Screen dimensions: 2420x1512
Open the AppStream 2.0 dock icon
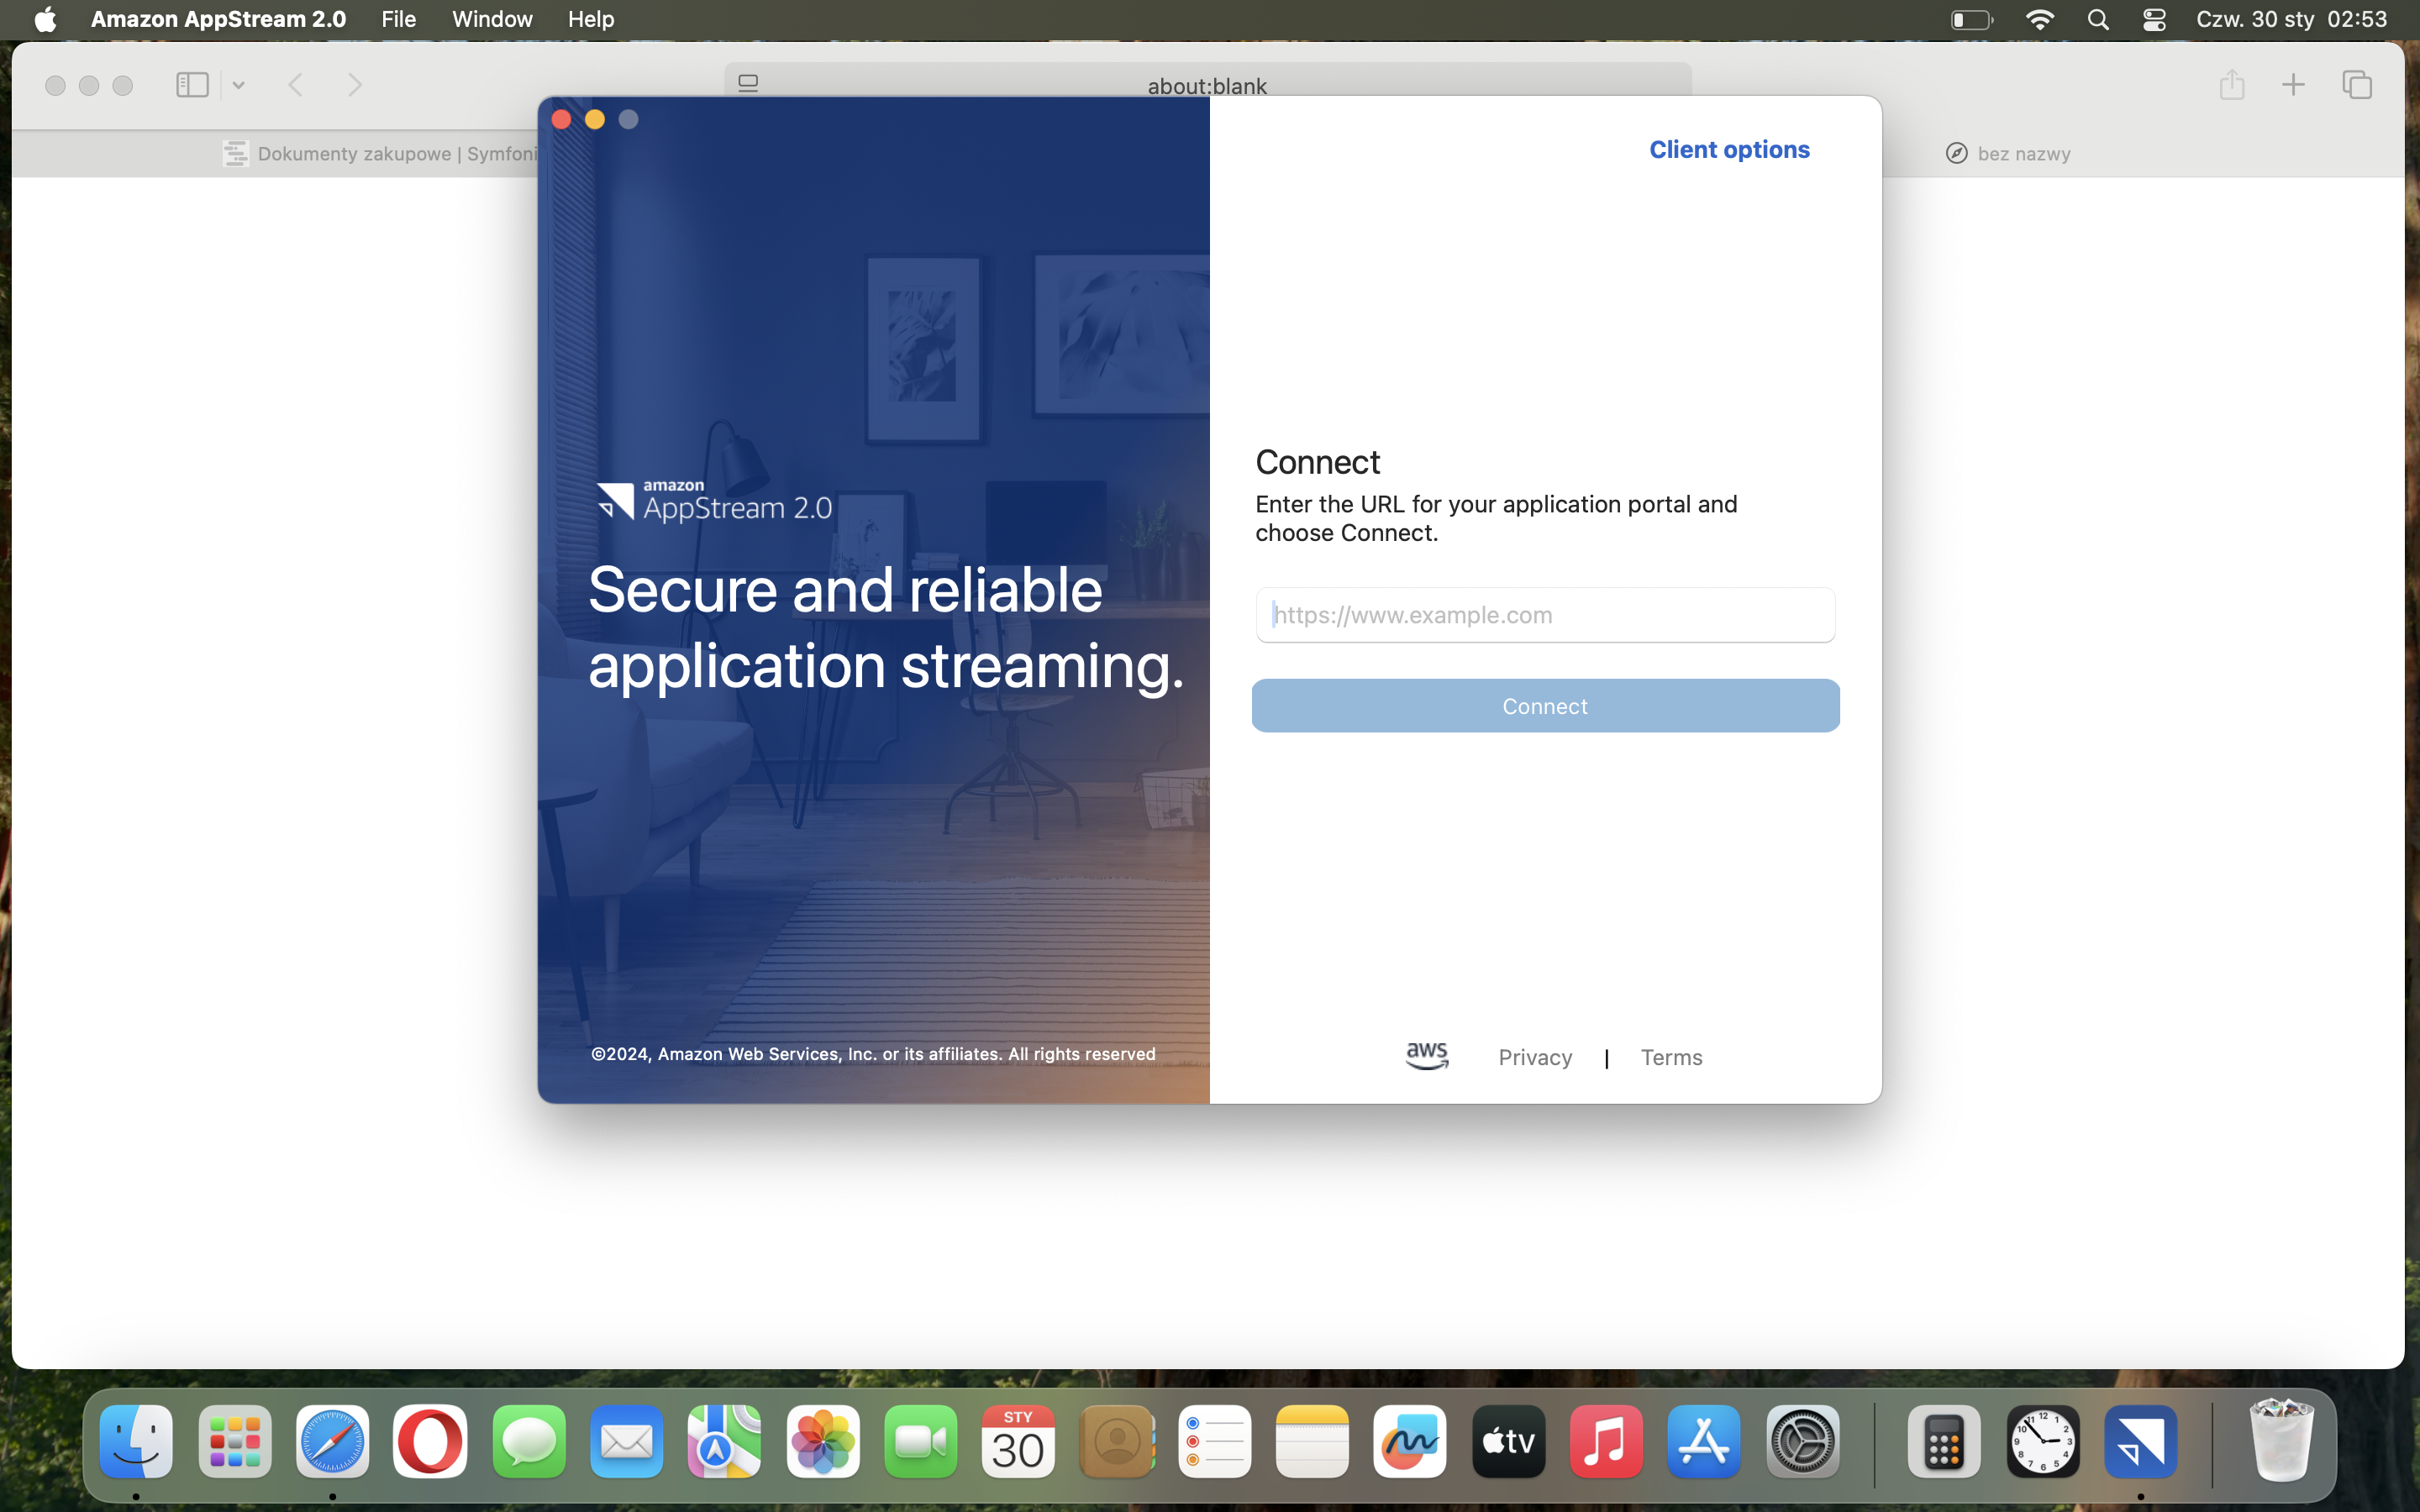tap(2140, 1441)
